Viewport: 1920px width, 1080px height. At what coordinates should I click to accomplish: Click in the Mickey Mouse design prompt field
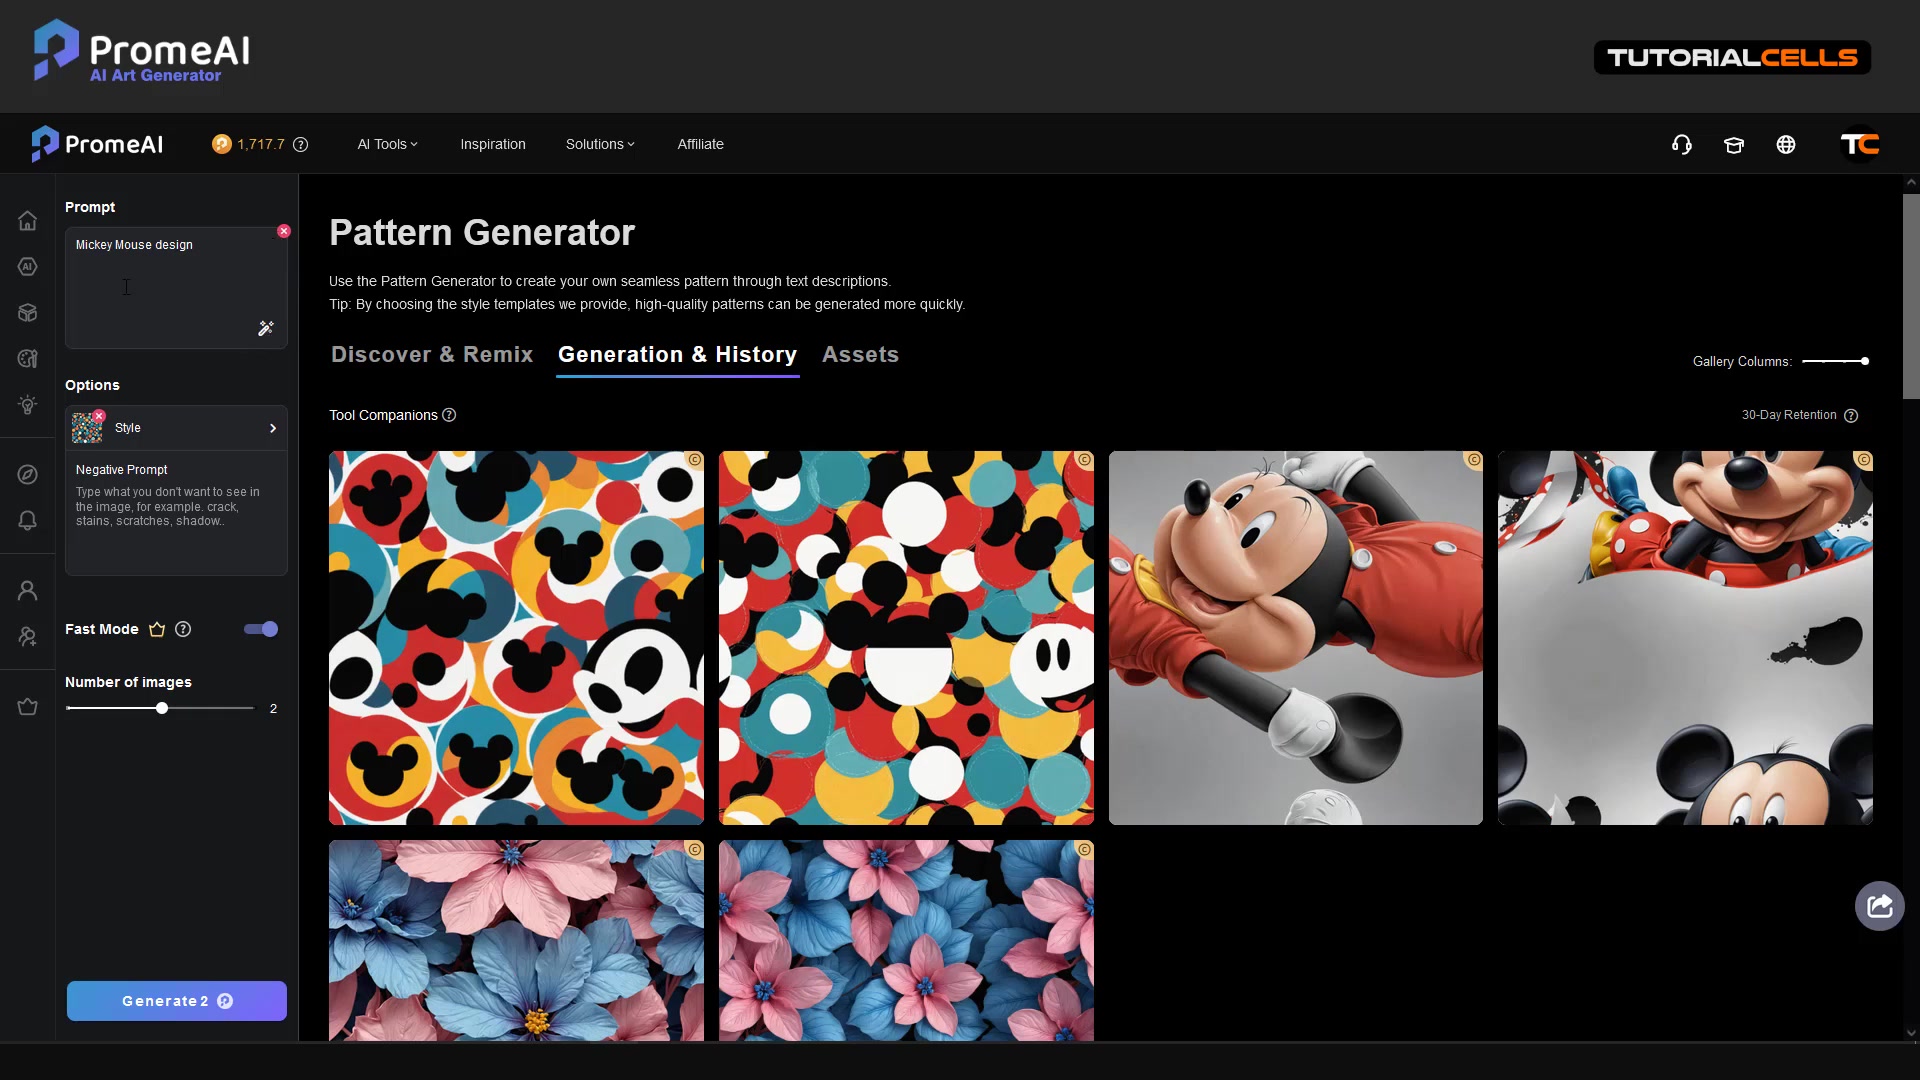point(176,288)
